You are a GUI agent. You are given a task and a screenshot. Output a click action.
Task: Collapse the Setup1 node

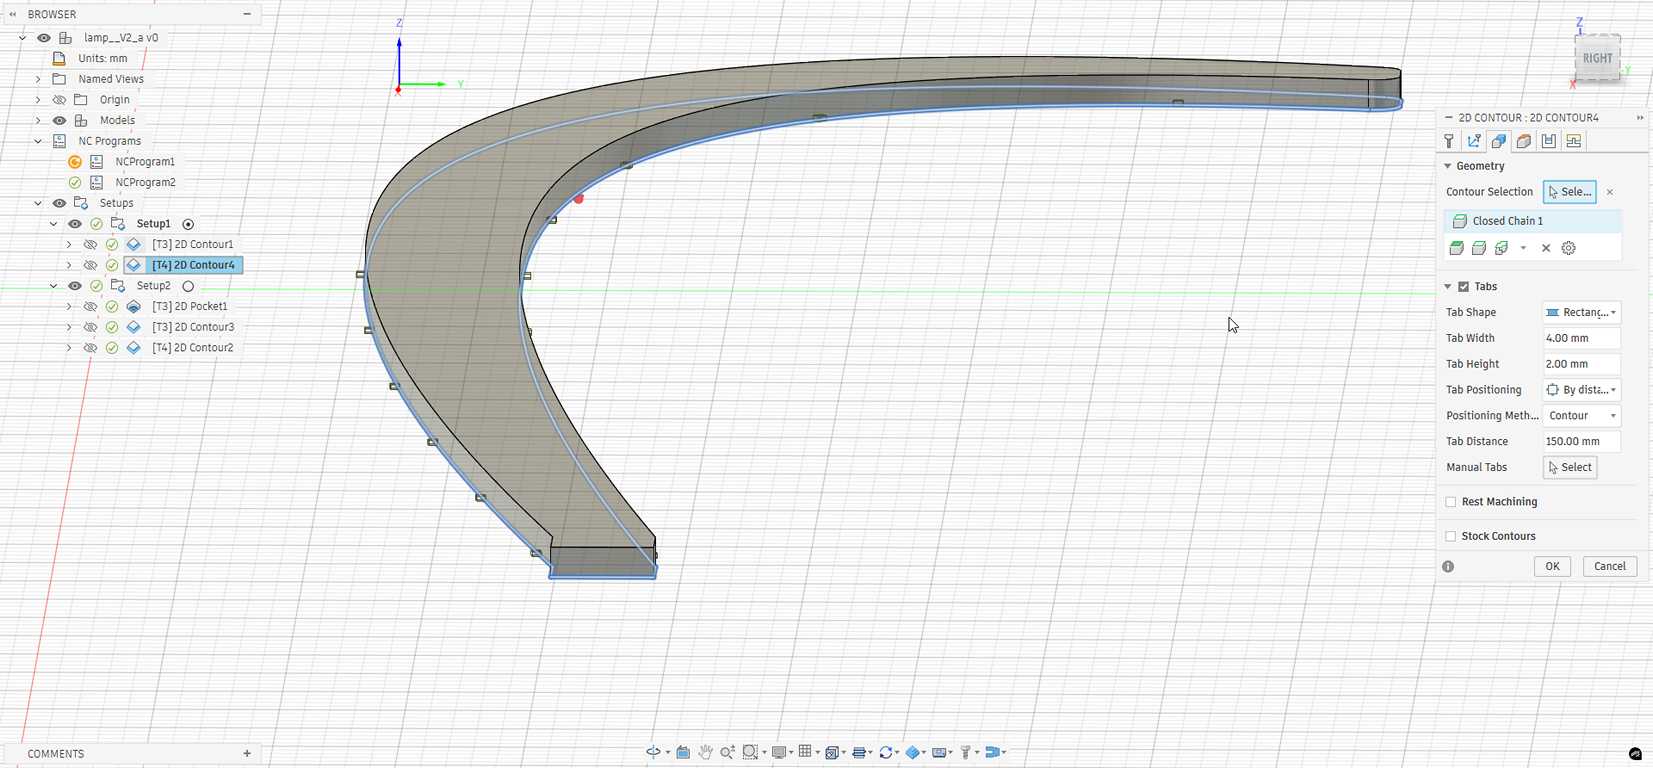[54, 224]
